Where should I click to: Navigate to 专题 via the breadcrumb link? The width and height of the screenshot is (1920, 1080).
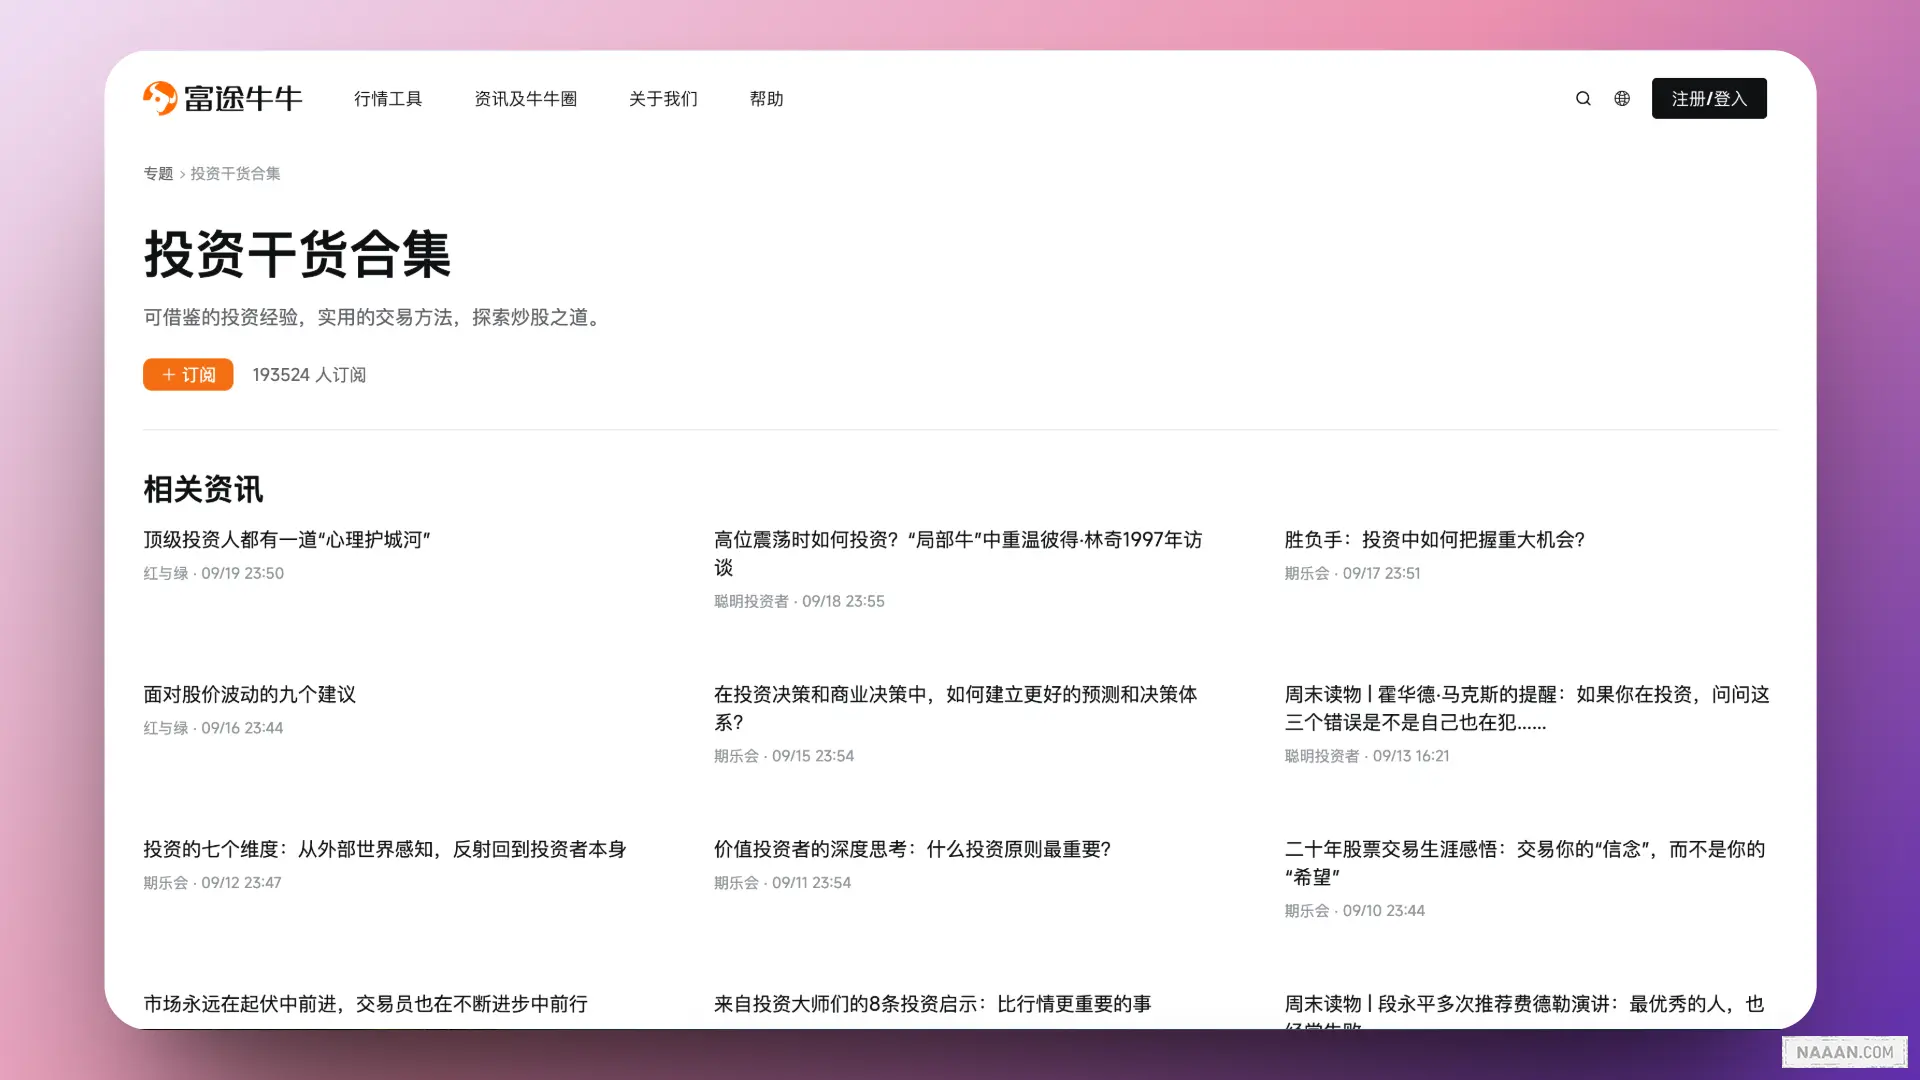coord(158,173)
